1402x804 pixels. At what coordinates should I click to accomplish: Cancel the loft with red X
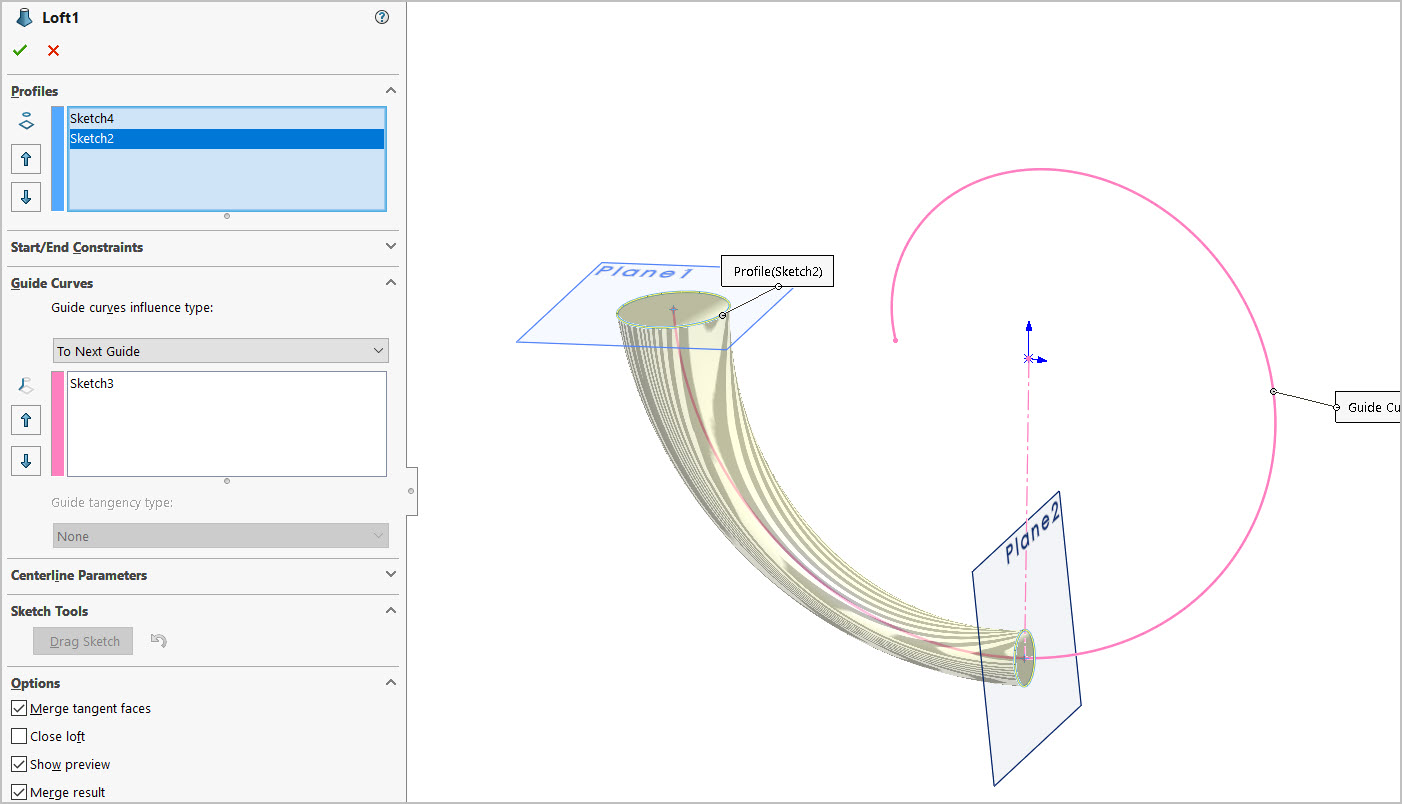pyautogui.click(x=53, y=51)
